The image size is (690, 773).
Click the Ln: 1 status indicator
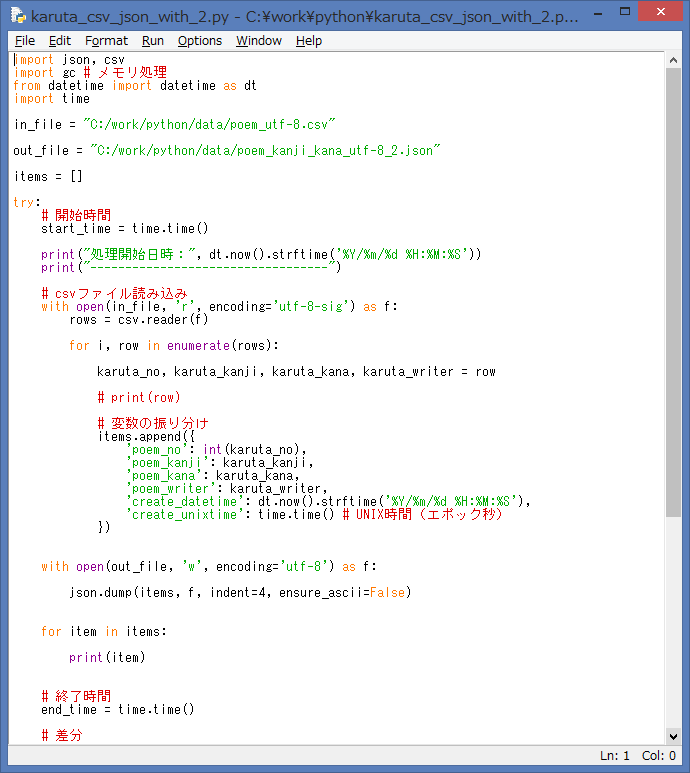614,757
